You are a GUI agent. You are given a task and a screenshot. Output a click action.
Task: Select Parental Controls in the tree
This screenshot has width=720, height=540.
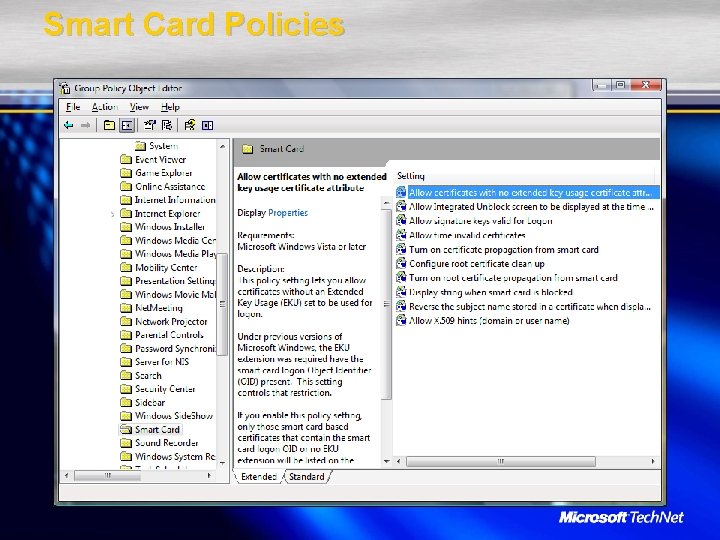click(x=162, y=335)
